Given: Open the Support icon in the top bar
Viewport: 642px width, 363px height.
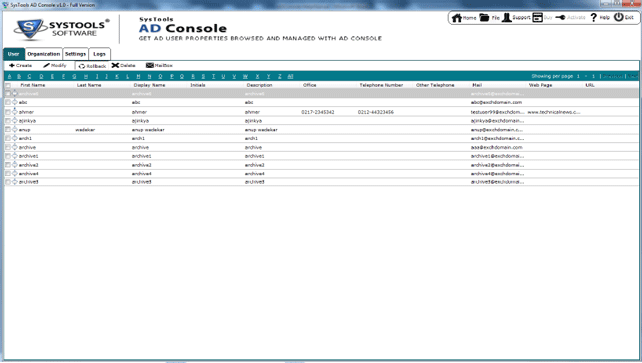Looking at the screenshot, I should 507,17.
